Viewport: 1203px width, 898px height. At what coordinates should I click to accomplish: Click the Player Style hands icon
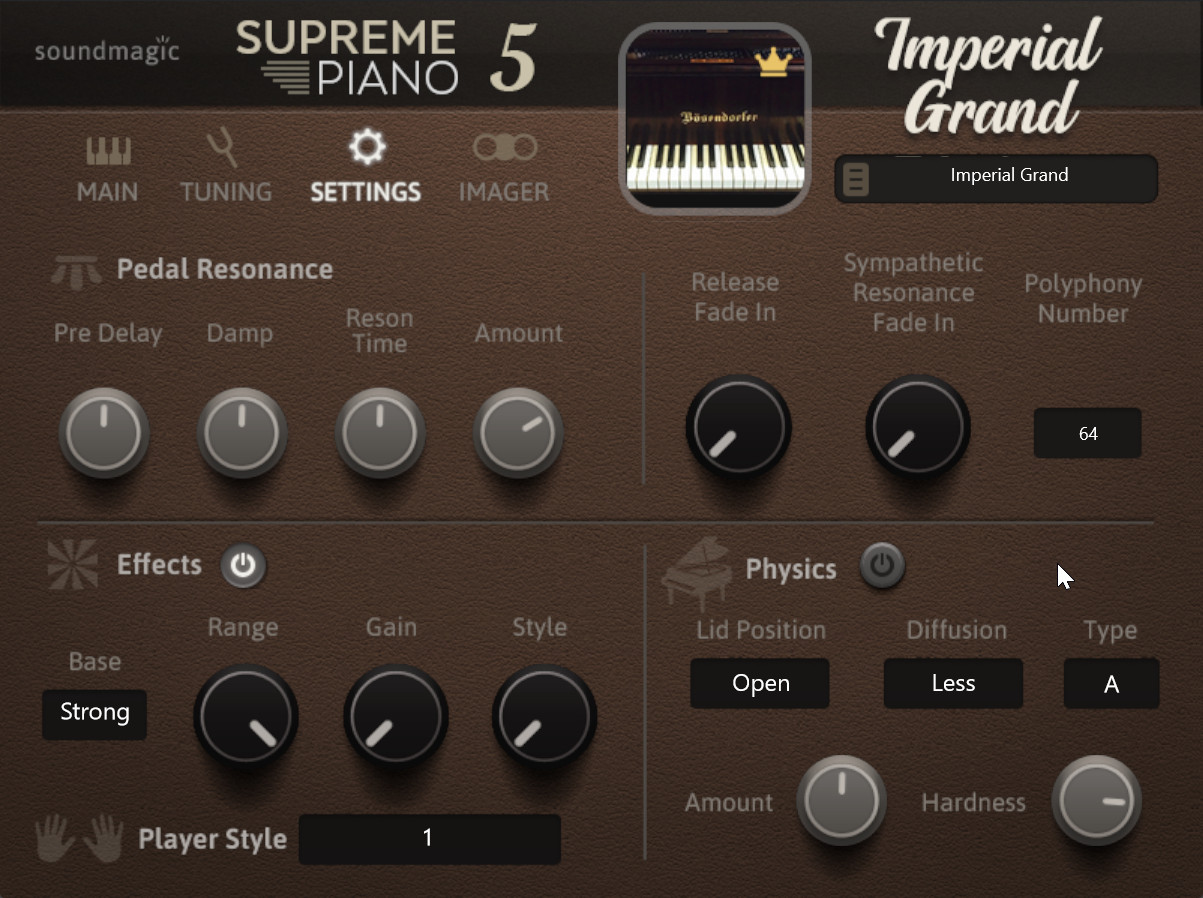[80, 838]
